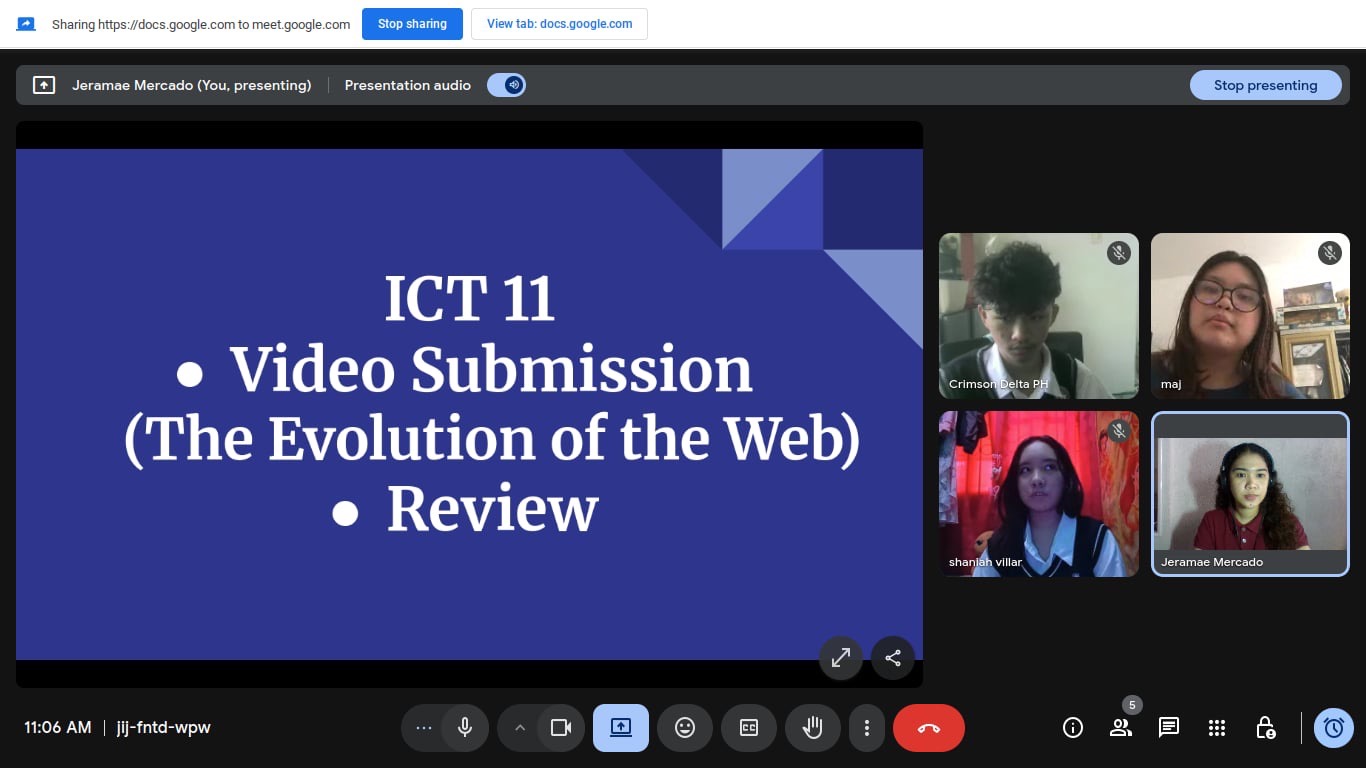This screenshot has width=1366, height=768.
Task: Open meeting details info icon
Action: click(x=1073, y=728)
